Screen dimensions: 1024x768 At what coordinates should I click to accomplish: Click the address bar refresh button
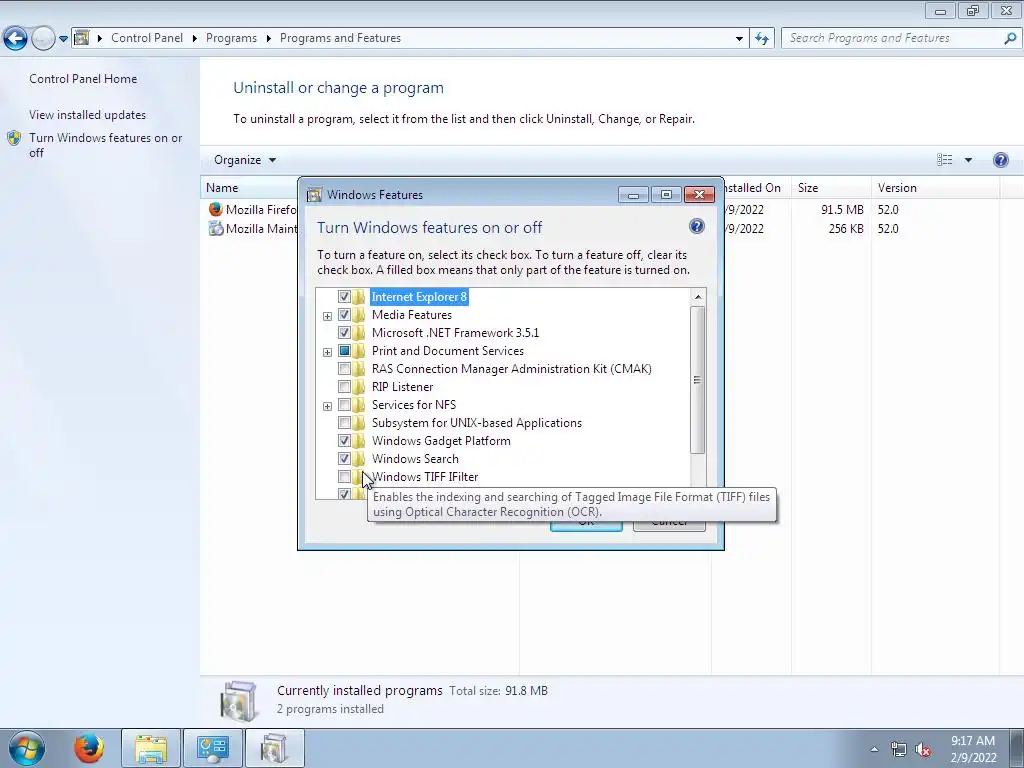[x=761, y=39]
